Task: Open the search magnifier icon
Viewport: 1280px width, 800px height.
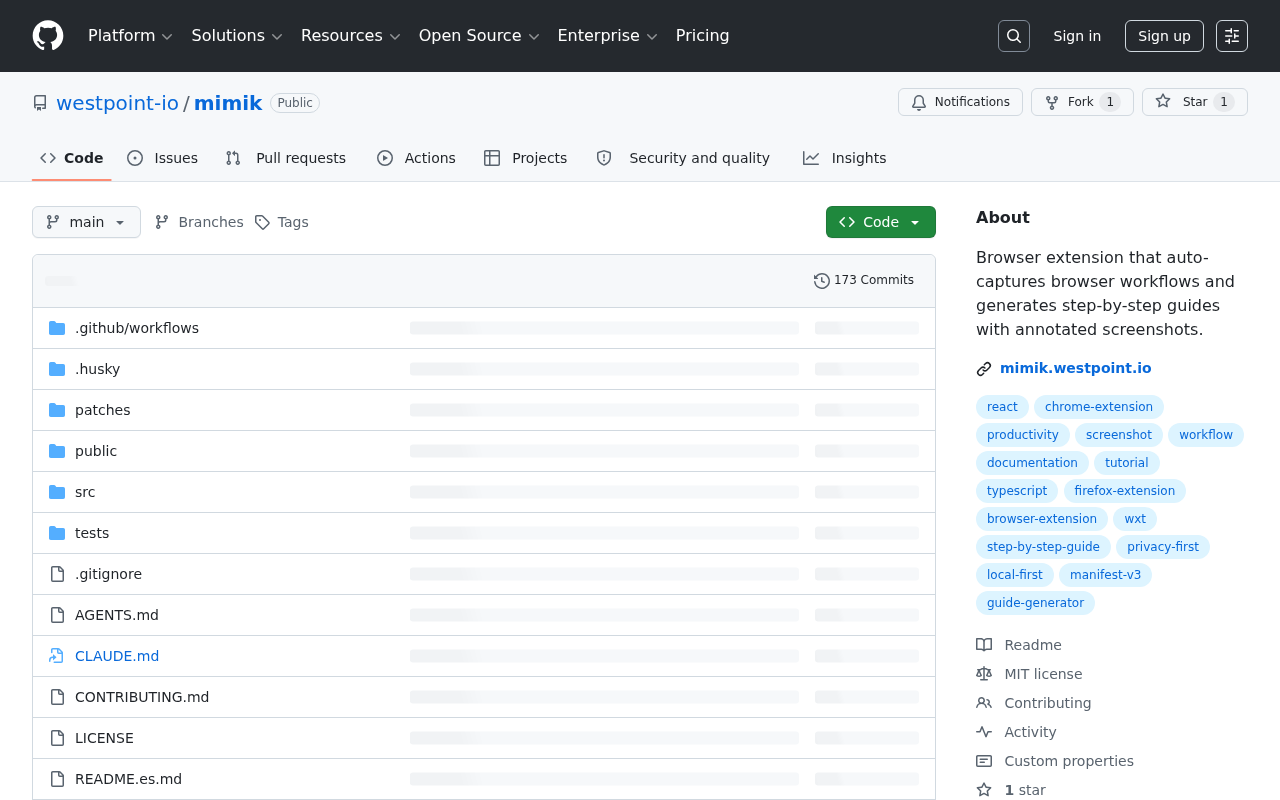Action: 1014,36
